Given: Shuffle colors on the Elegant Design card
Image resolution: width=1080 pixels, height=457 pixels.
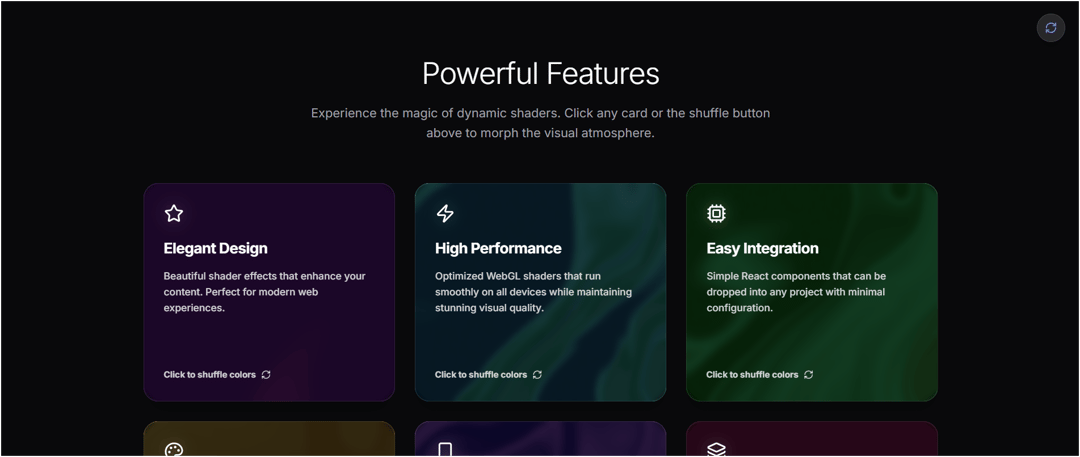Looking at the screenshot, I should [217, 374].
